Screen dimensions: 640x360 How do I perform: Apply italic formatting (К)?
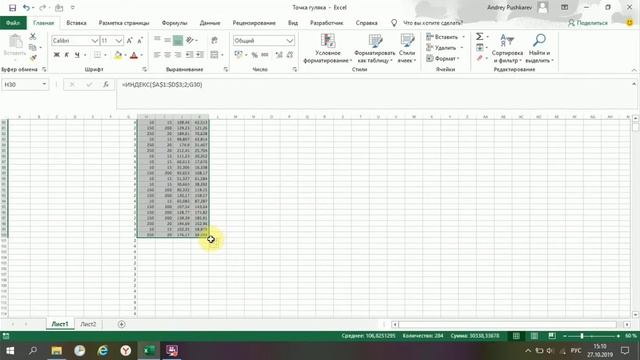coord(67,55)
